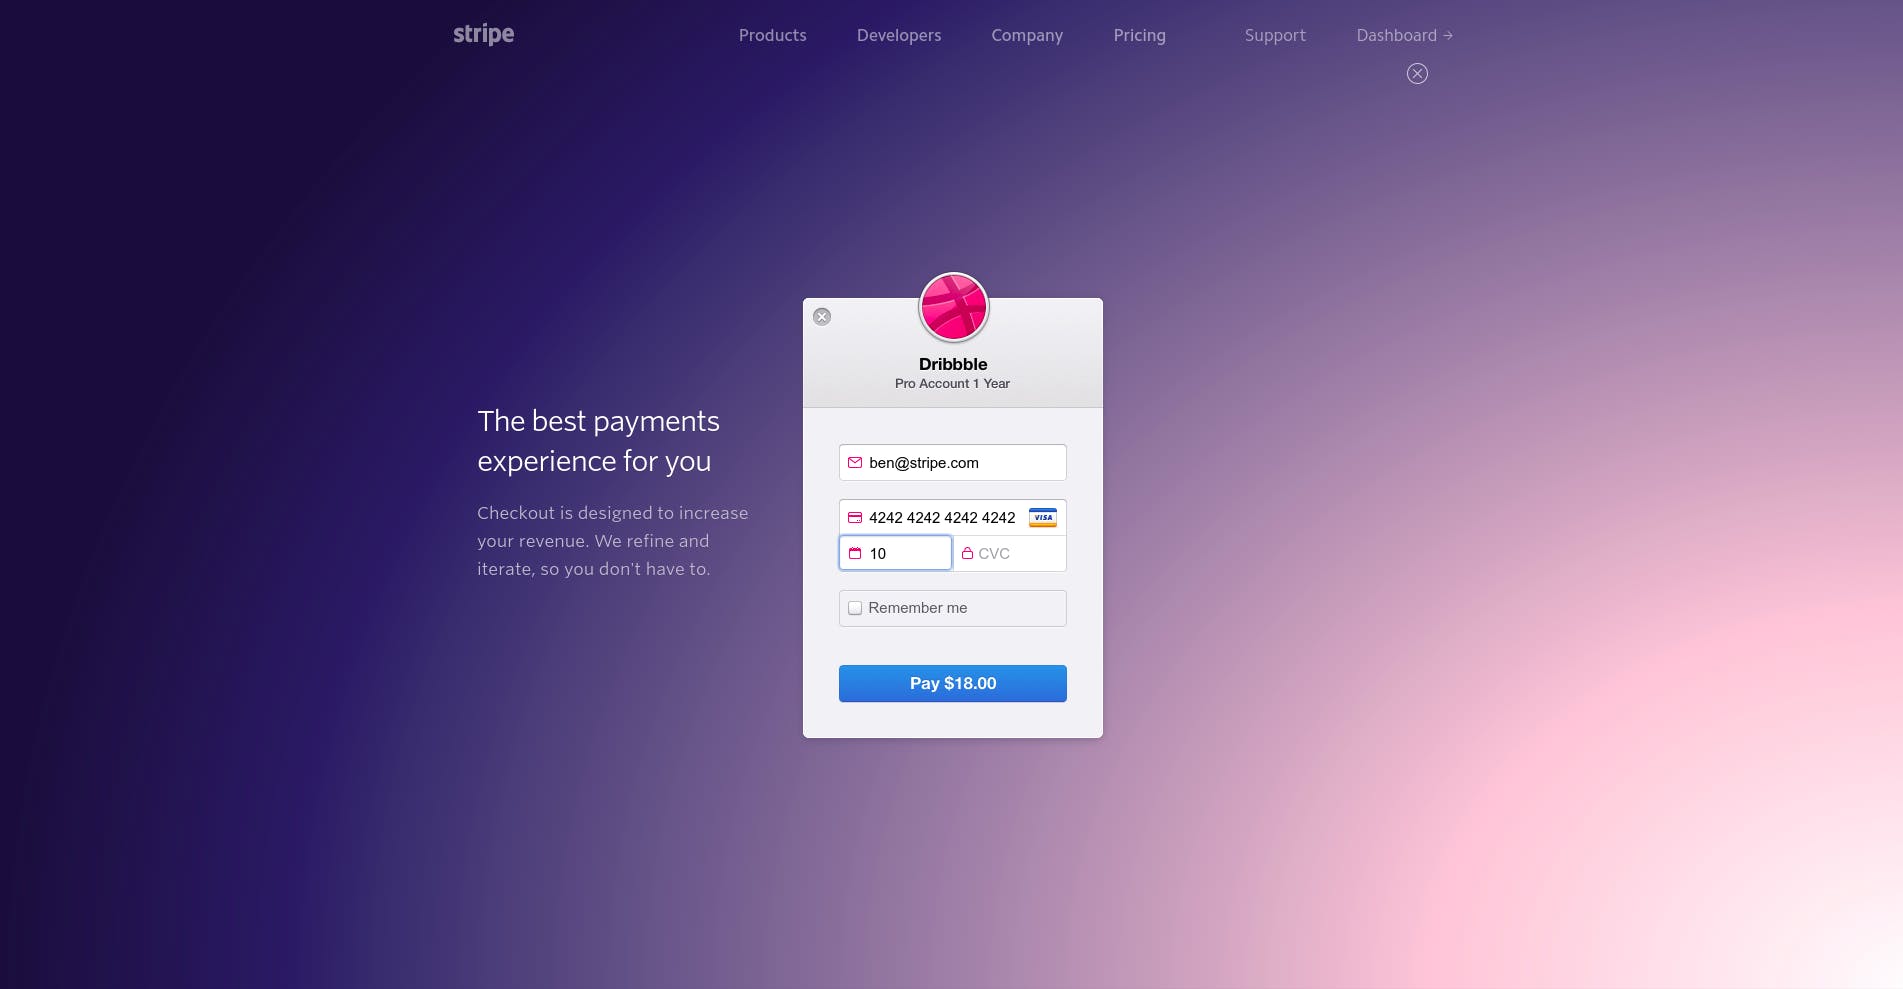Click the Dribbble basketball logo
The image size is (1903, 989).
[953, 307]
